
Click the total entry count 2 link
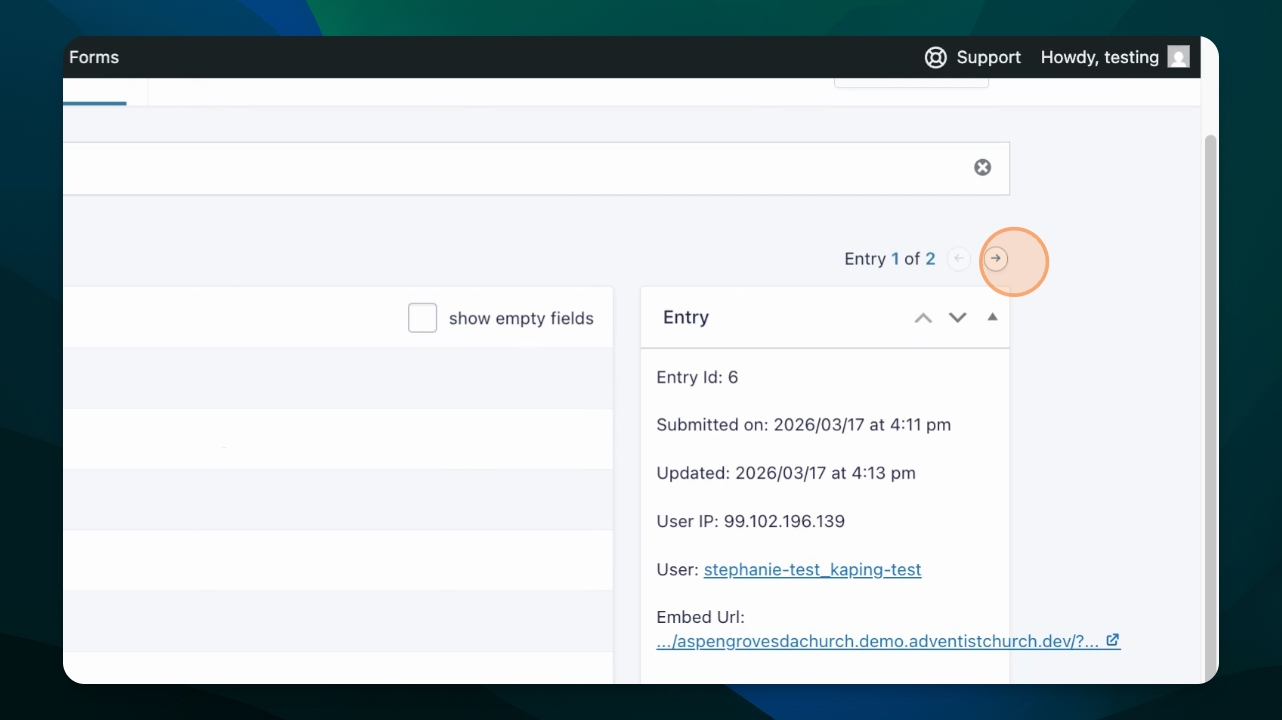(x=930, y=259)
